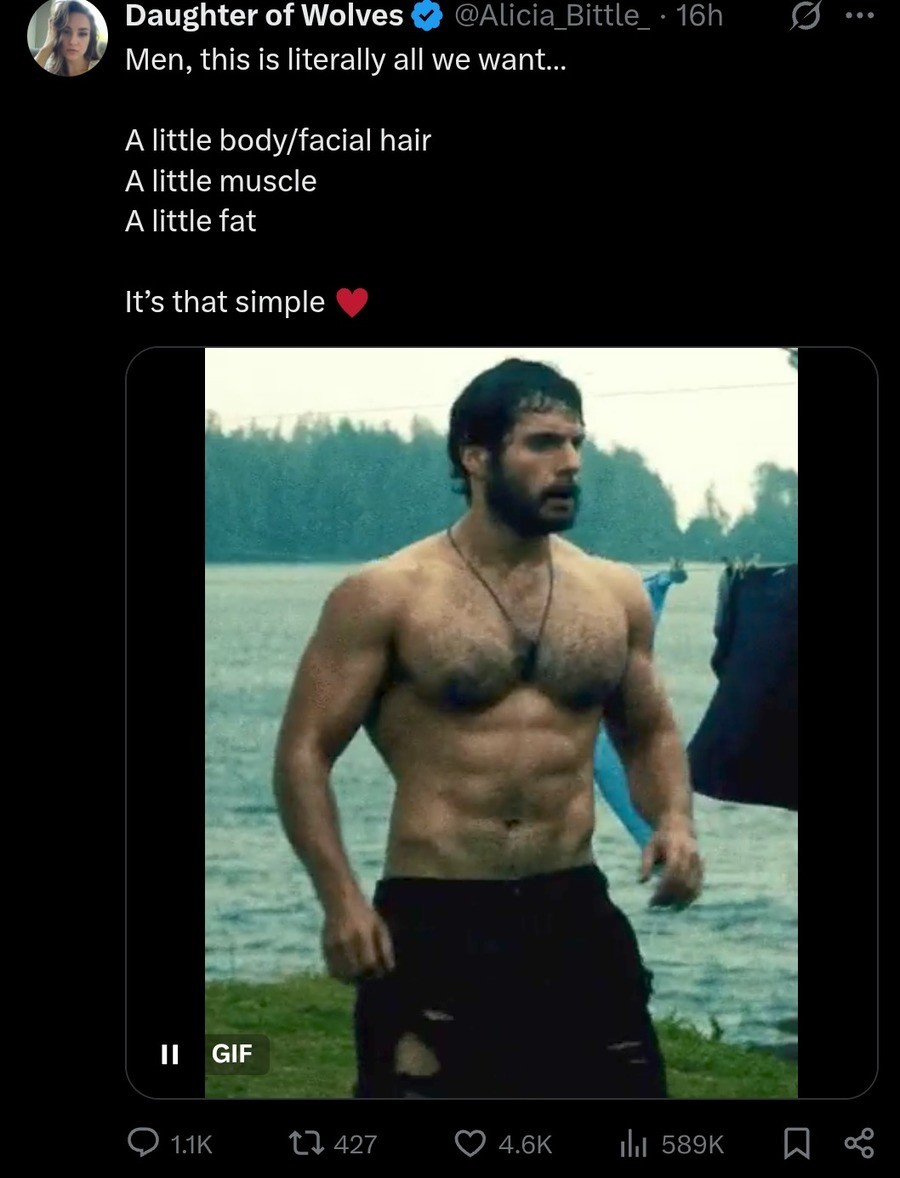Open the GIF media in full view
The image size is (900, 1178).
pyautogui.click(x=501, y=723)
